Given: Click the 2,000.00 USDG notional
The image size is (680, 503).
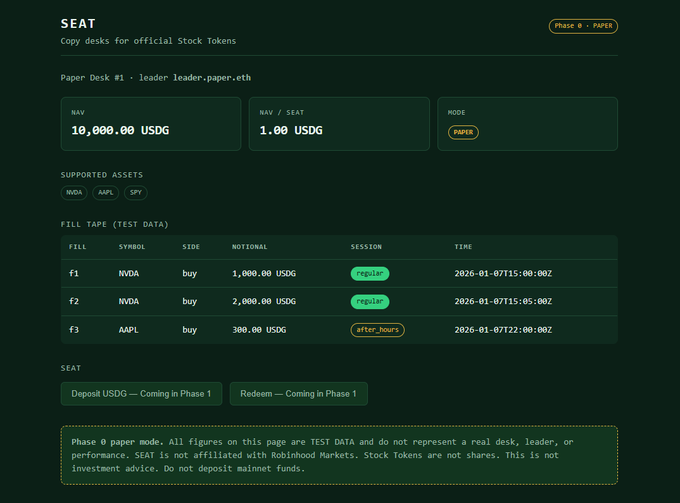Looking at the screenshot, I should (x=264, y=301).
